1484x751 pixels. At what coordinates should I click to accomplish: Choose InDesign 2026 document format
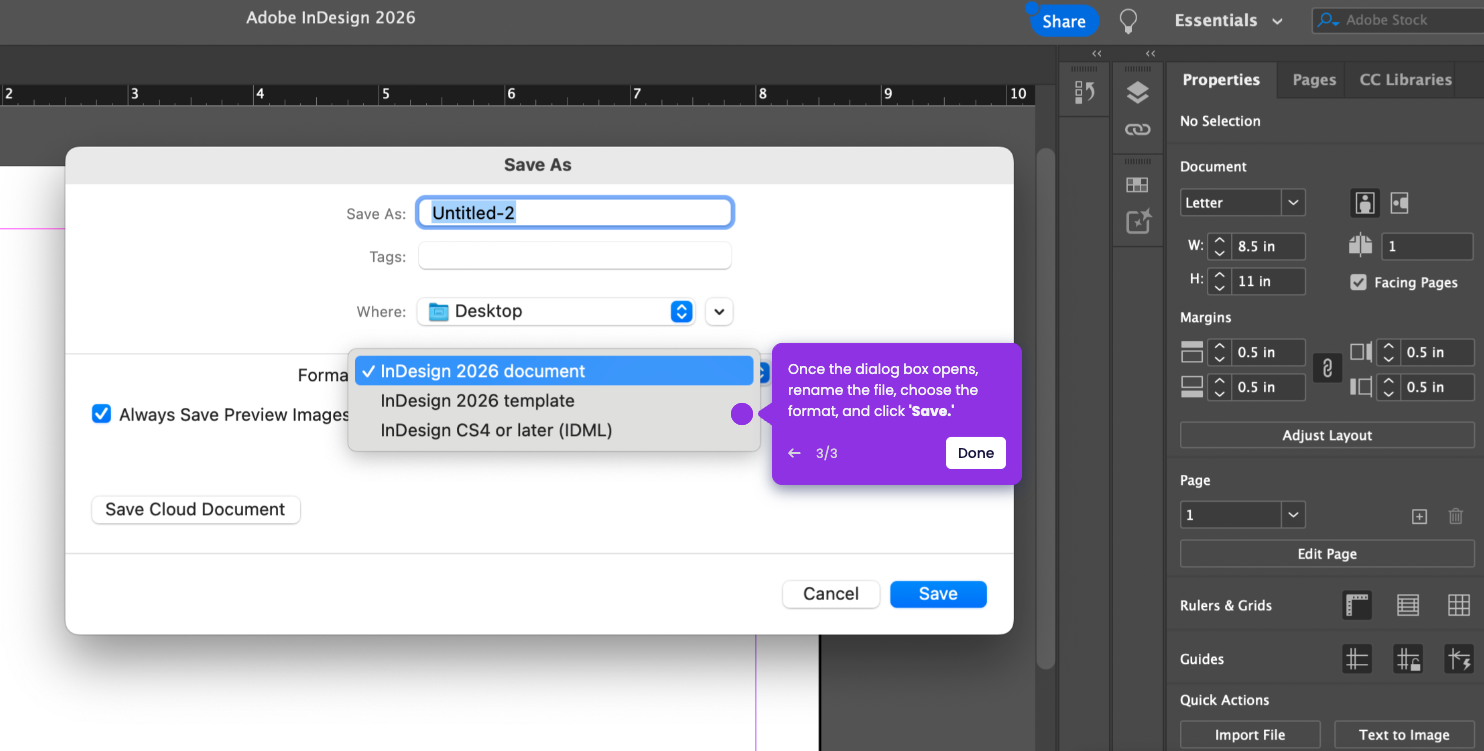554,371
